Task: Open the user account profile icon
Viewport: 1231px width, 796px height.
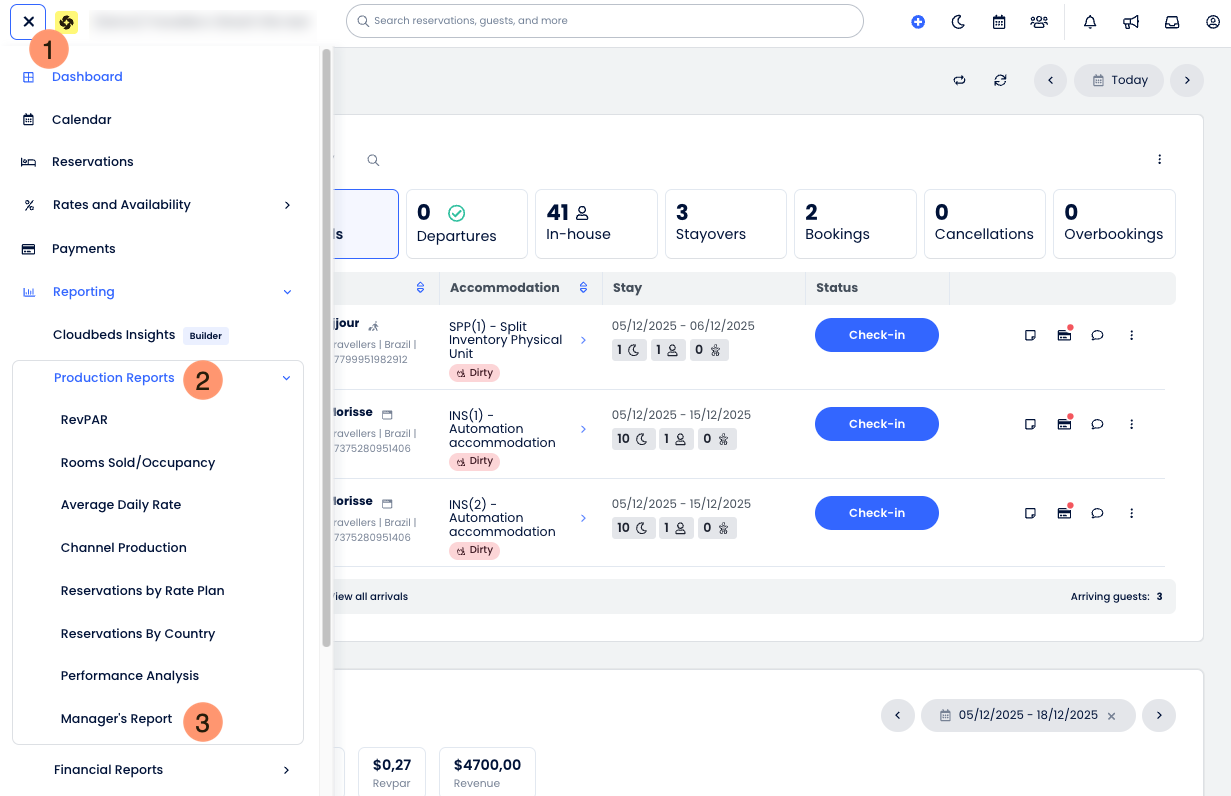Action: (1213, 22)
